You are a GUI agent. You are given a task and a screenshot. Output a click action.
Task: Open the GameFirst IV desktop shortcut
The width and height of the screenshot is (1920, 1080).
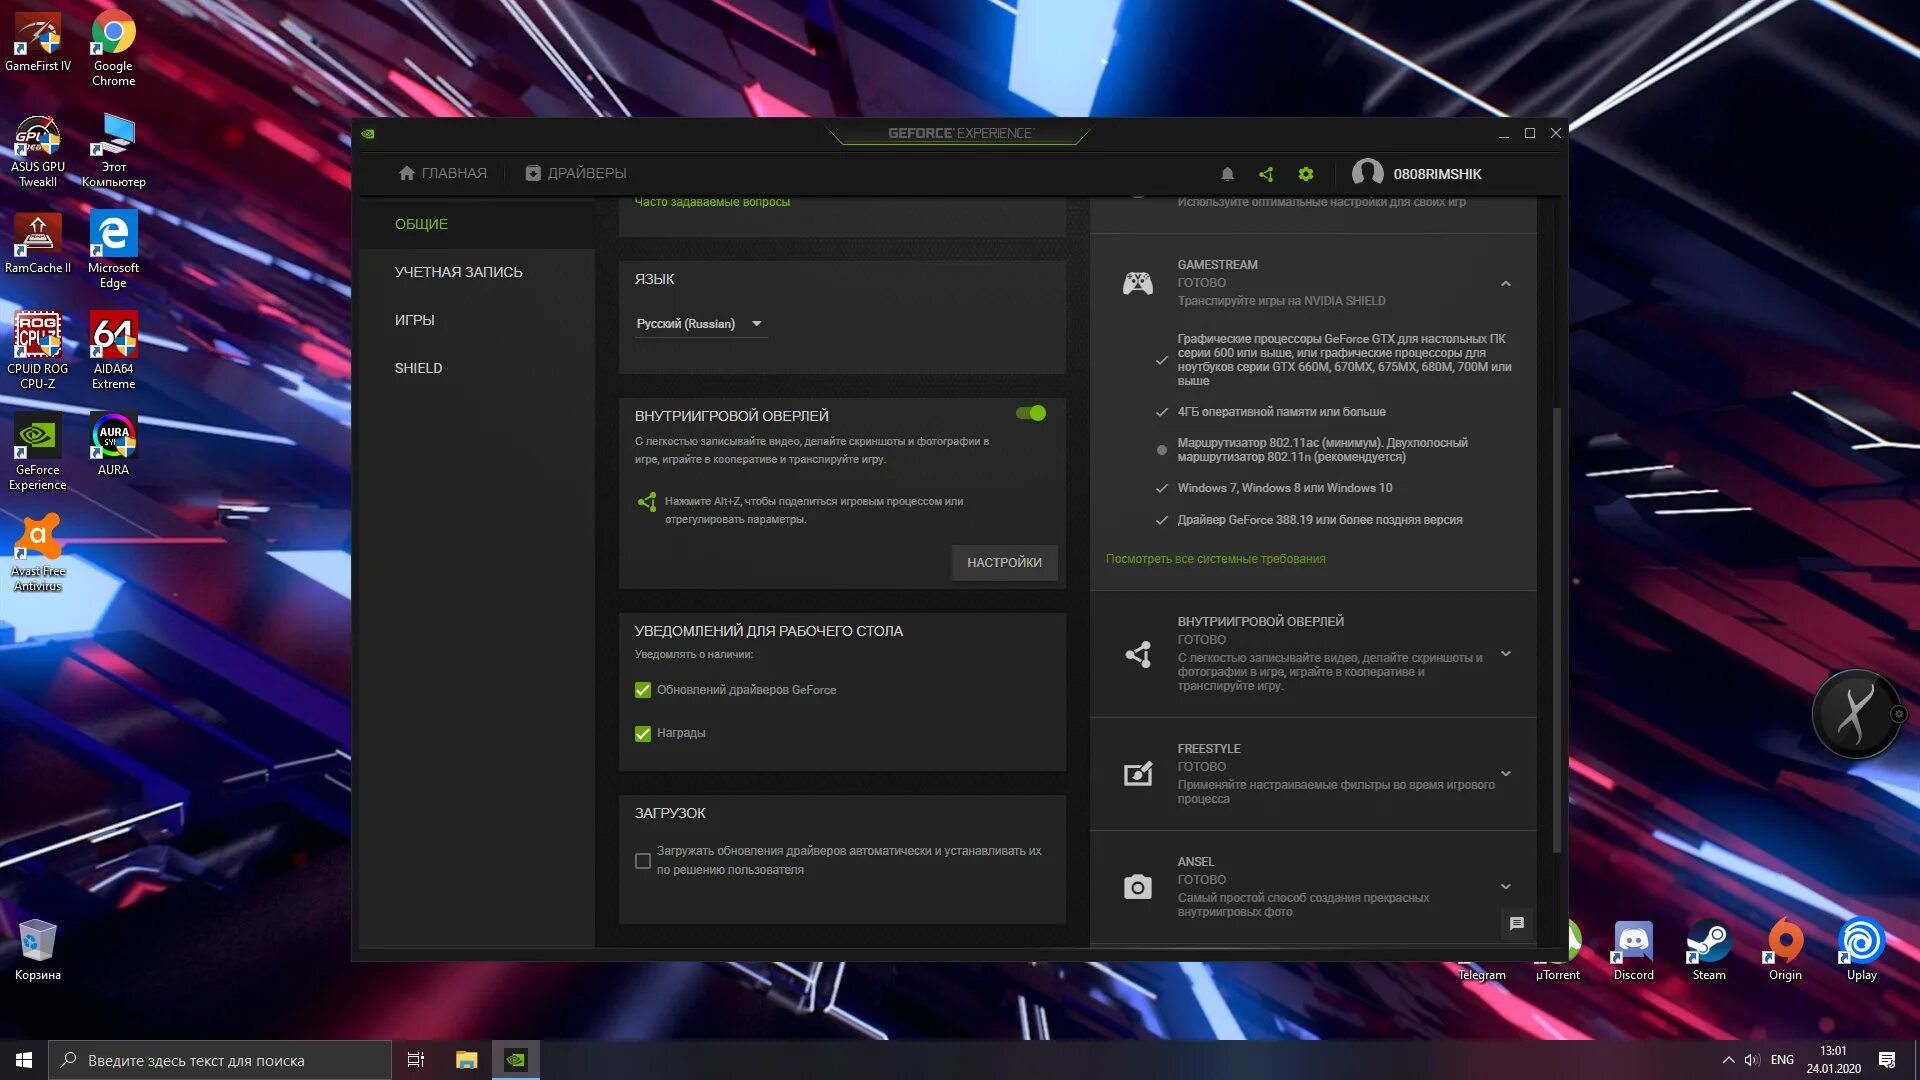[38, 42]
